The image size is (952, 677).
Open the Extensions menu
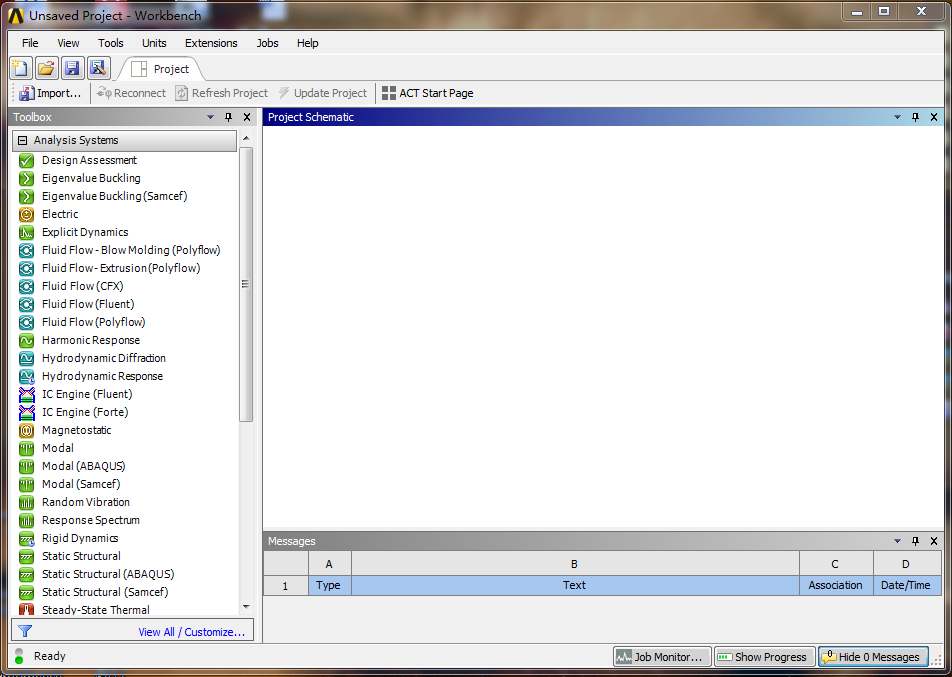(x=211, y=43)
